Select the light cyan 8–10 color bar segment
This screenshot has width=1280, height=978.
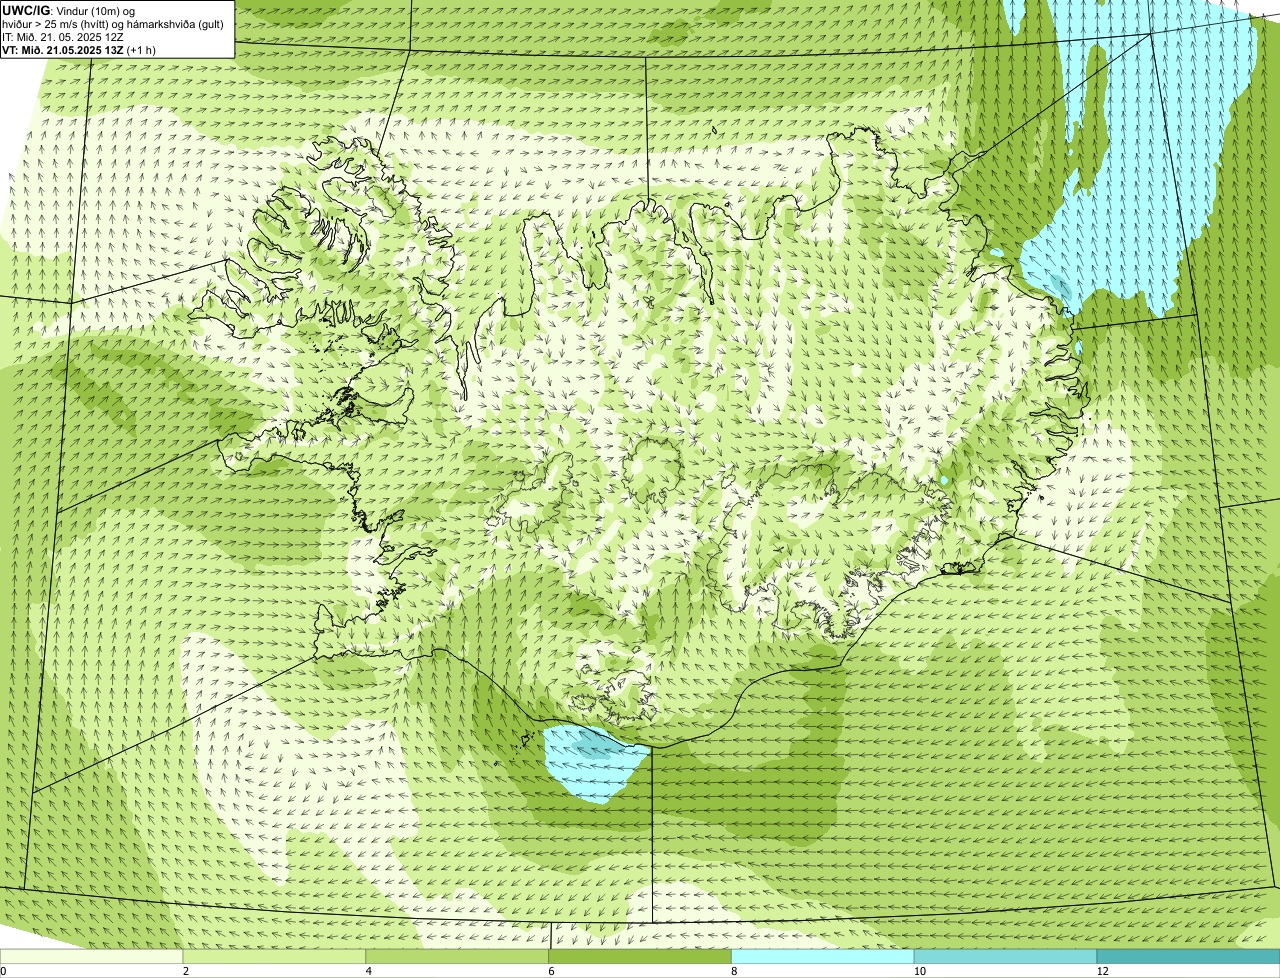click(x=823, y=957)
